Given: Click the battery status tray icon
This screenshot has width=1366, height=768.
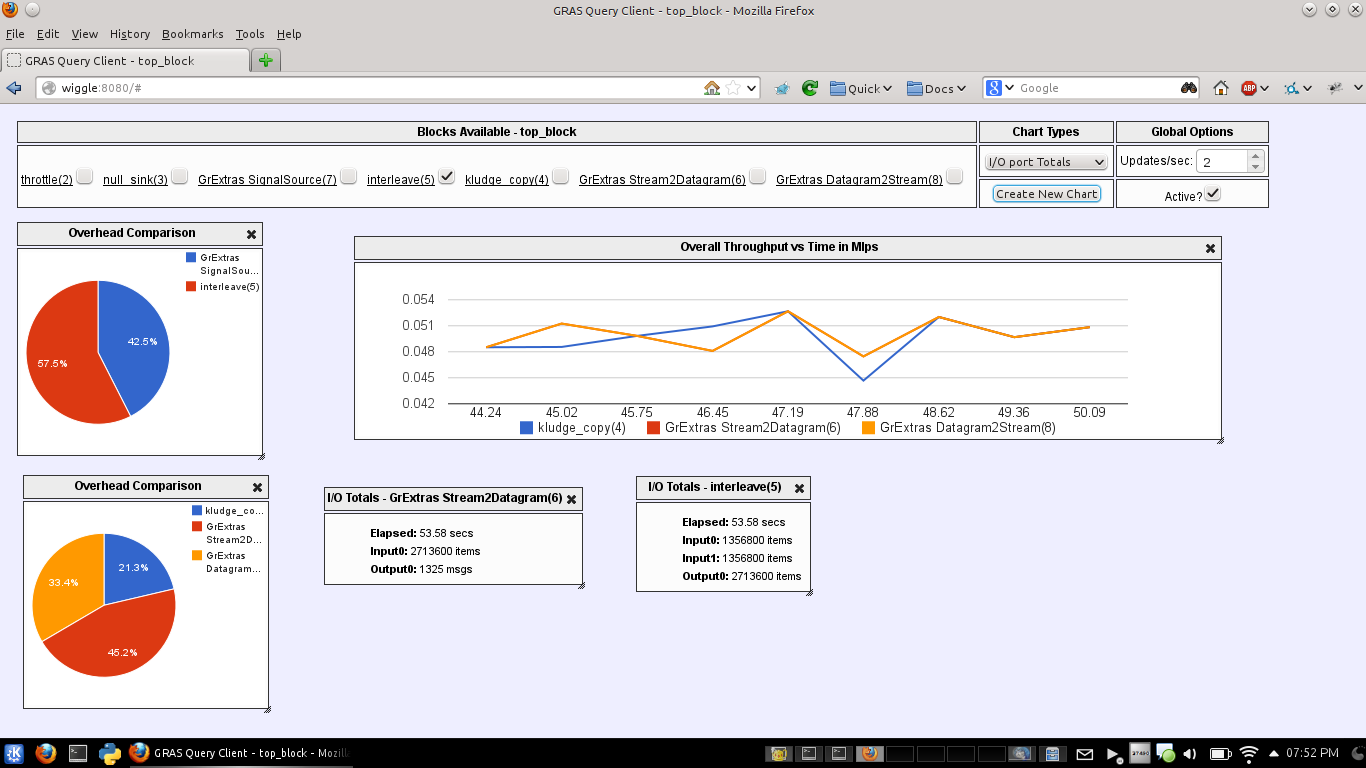Looking at the screenshot, I should pos(1220,753).
